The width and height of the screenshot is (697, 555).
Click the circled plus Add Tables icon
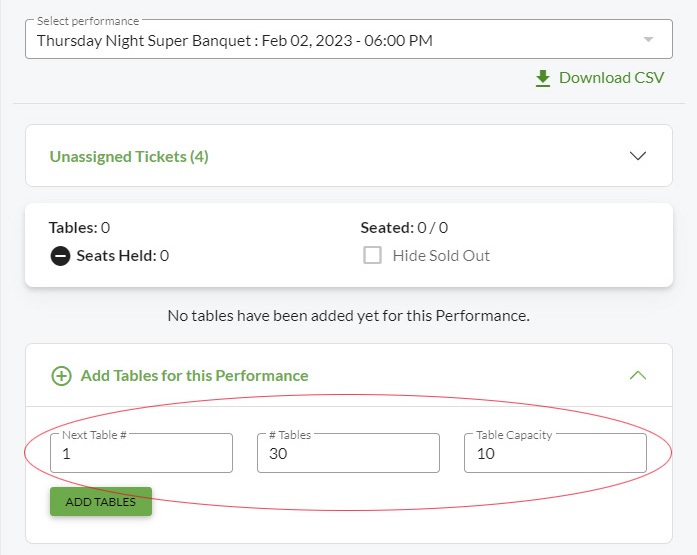coord(61,376)
